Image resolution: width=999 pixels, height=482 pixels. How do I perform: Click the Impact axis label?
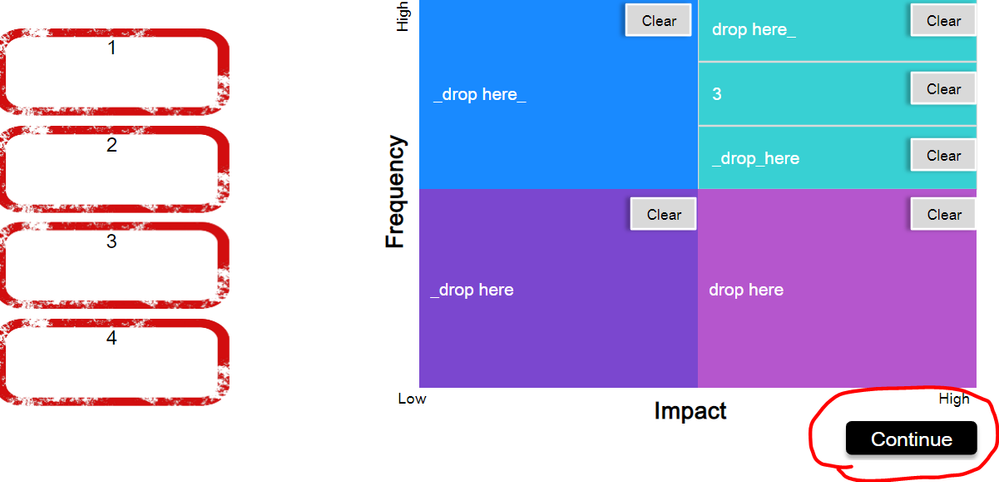click(x=690, y=411)
